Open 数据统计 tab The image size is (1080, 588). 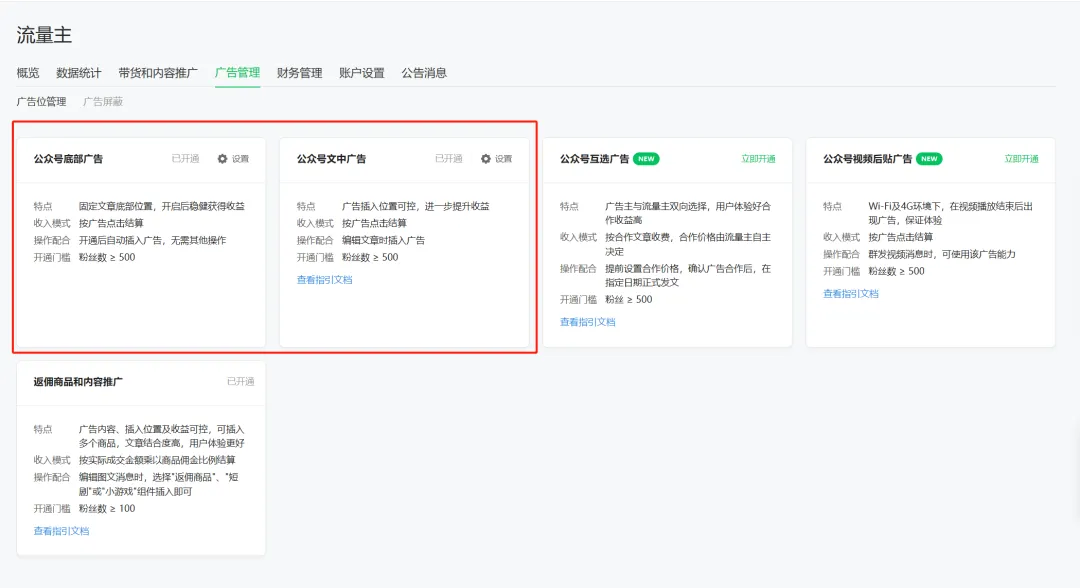(x=79, y=73)
